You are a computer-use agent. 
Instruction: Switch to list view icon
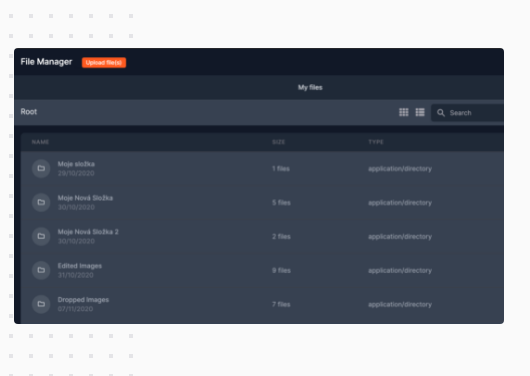coord(420,112)
